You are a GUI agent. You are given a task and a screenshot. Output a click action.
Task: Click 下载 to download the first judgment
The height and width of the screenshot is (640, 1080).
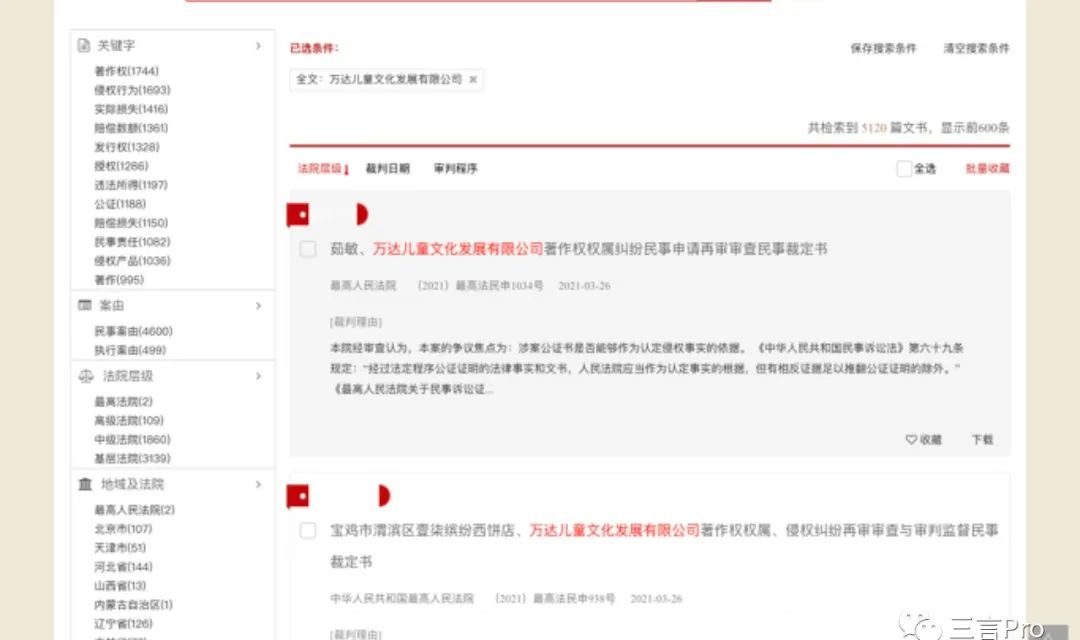click(981, 439)
